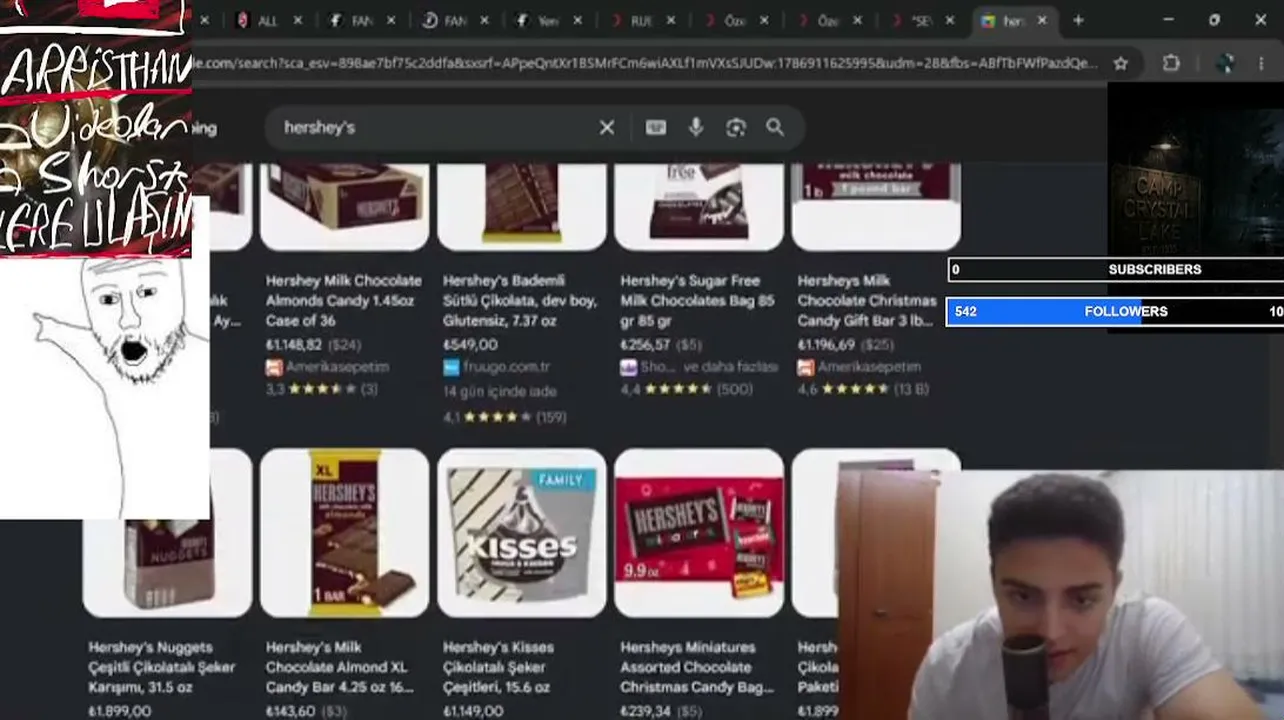Click the magnifying glass search icon
The height and width of the screenshot is (720, 1284).
click(775, 128)
